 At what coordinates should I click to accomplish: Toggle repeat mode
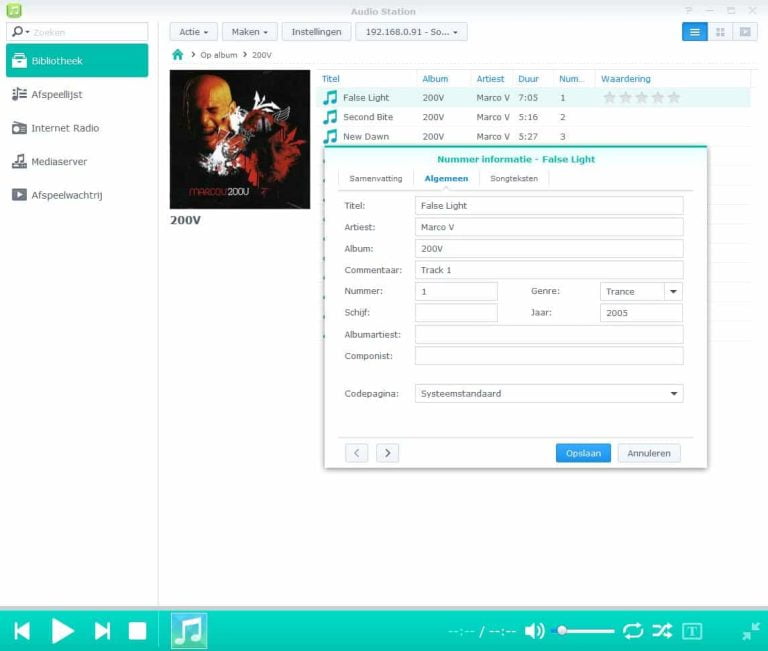click(x=633, y=631)
